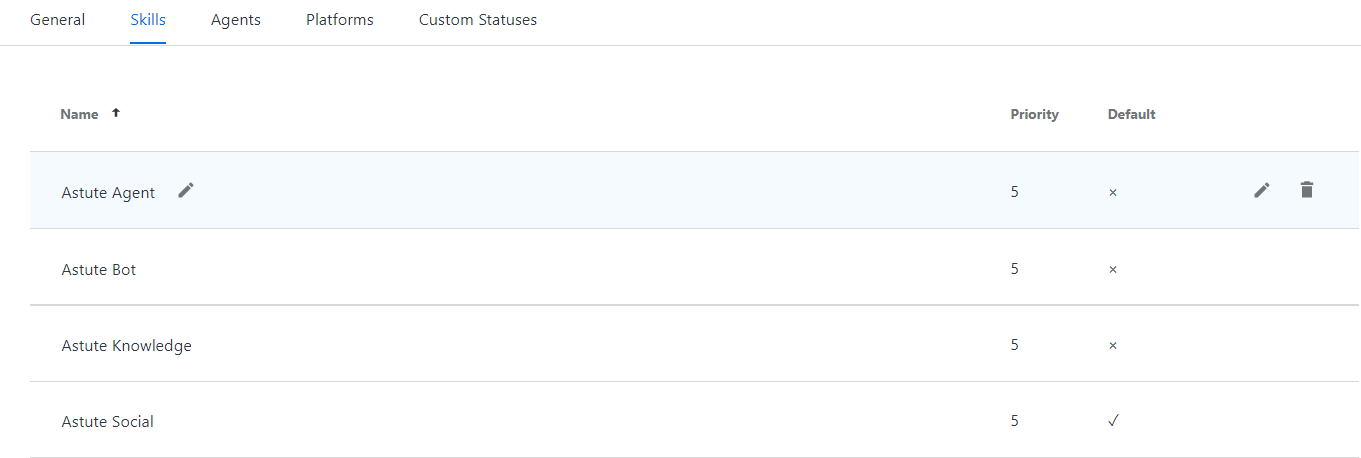
Task: Edit the Astute Agent row using right-side pencil
Action: click(1262, 190)
